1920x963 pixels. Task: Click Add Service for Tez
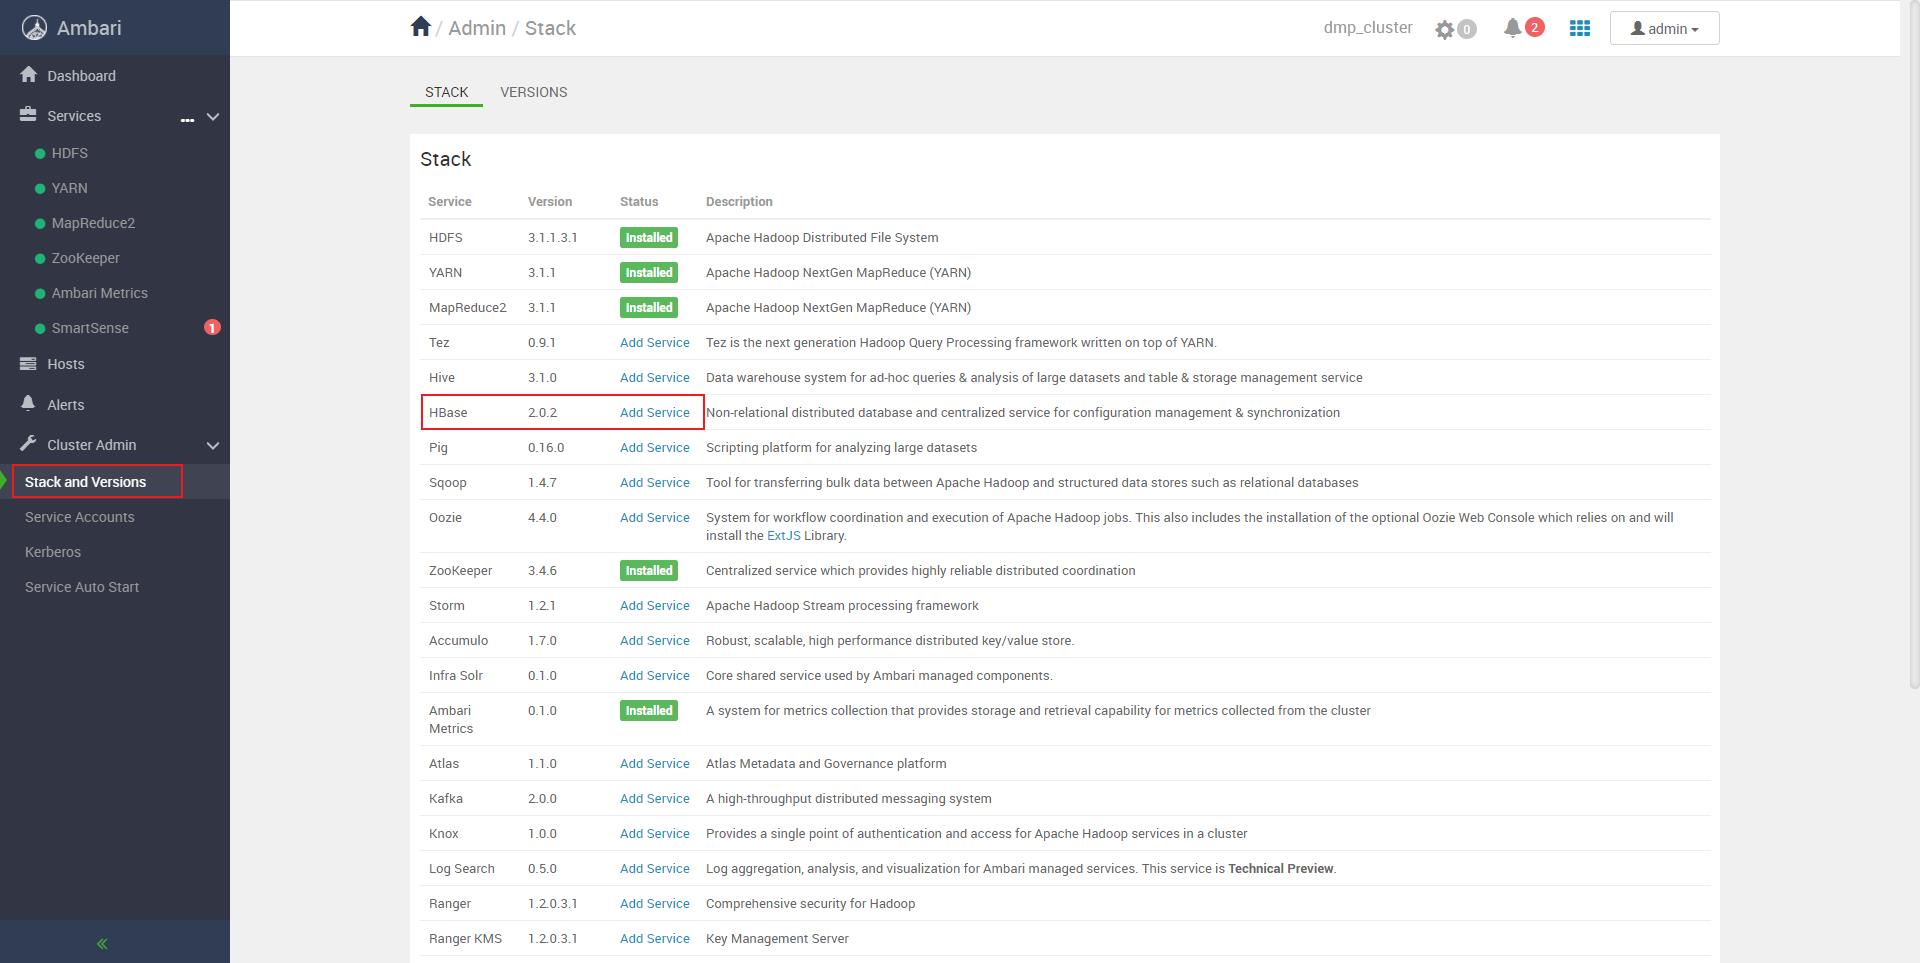tap(655, 342)
